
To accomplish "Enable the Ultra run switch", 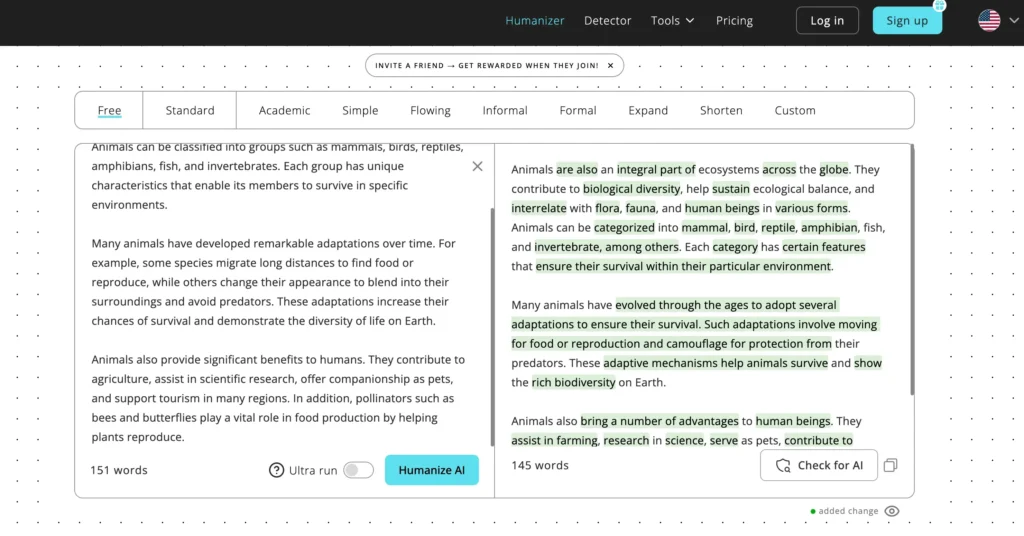I will click(359, 470).
